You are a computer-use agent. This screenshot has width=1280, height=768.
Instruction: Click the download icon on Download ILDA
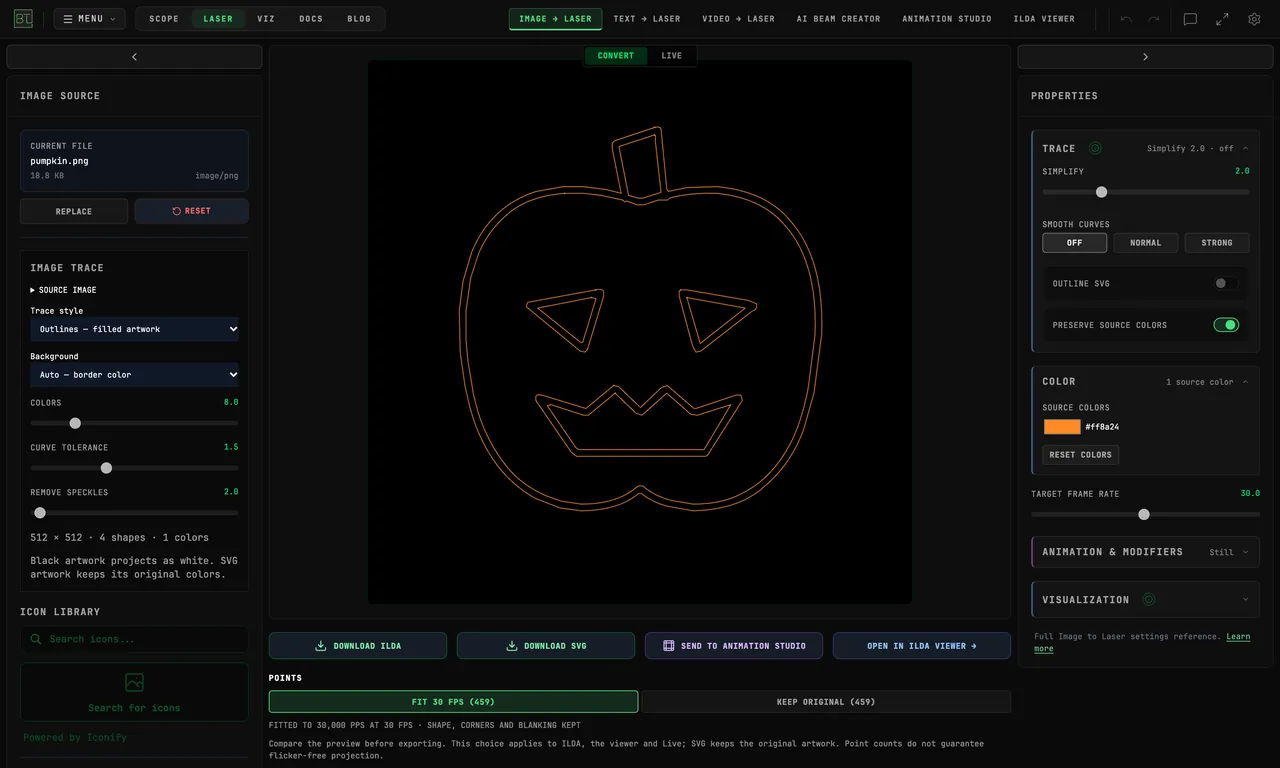[x=321, y=646]
